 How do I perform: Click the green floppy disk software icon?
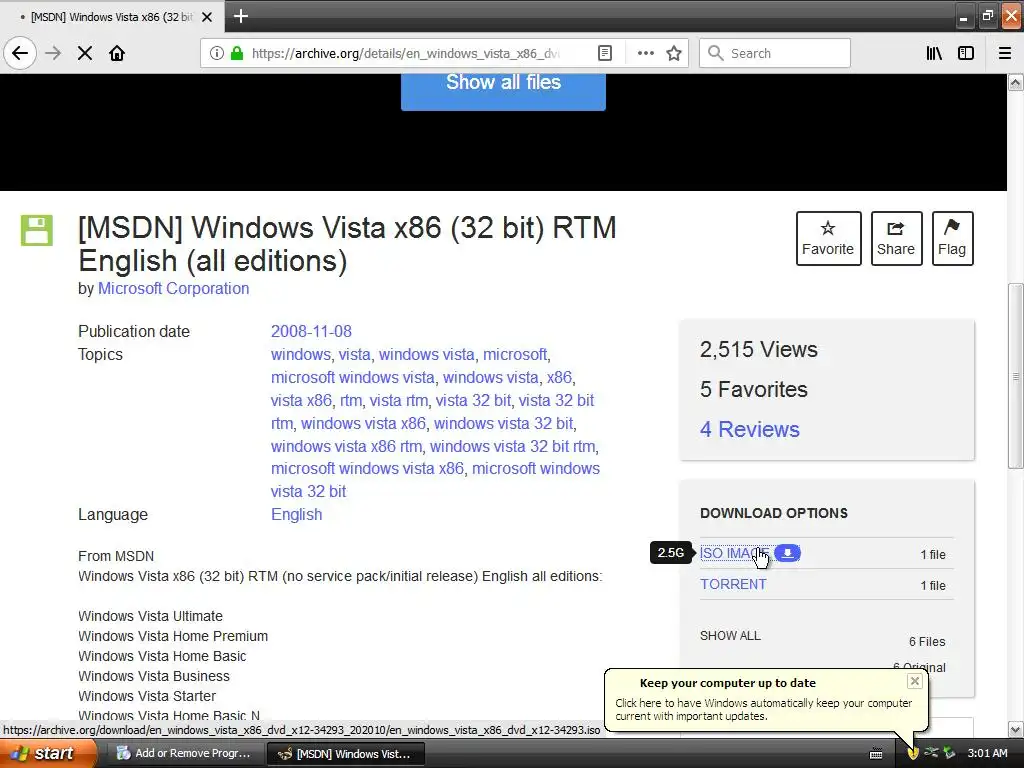pyautogui.click(x=37, y=230)
